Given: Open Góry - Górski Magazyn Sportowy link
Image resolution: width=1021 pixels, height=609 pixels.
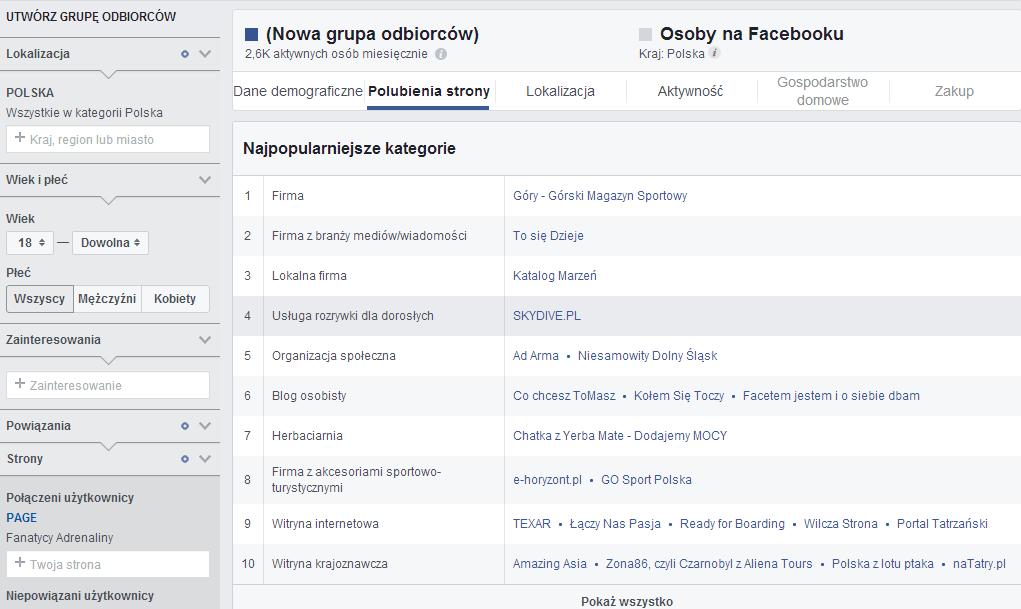Looking at the screenshot, I should 600,196.
